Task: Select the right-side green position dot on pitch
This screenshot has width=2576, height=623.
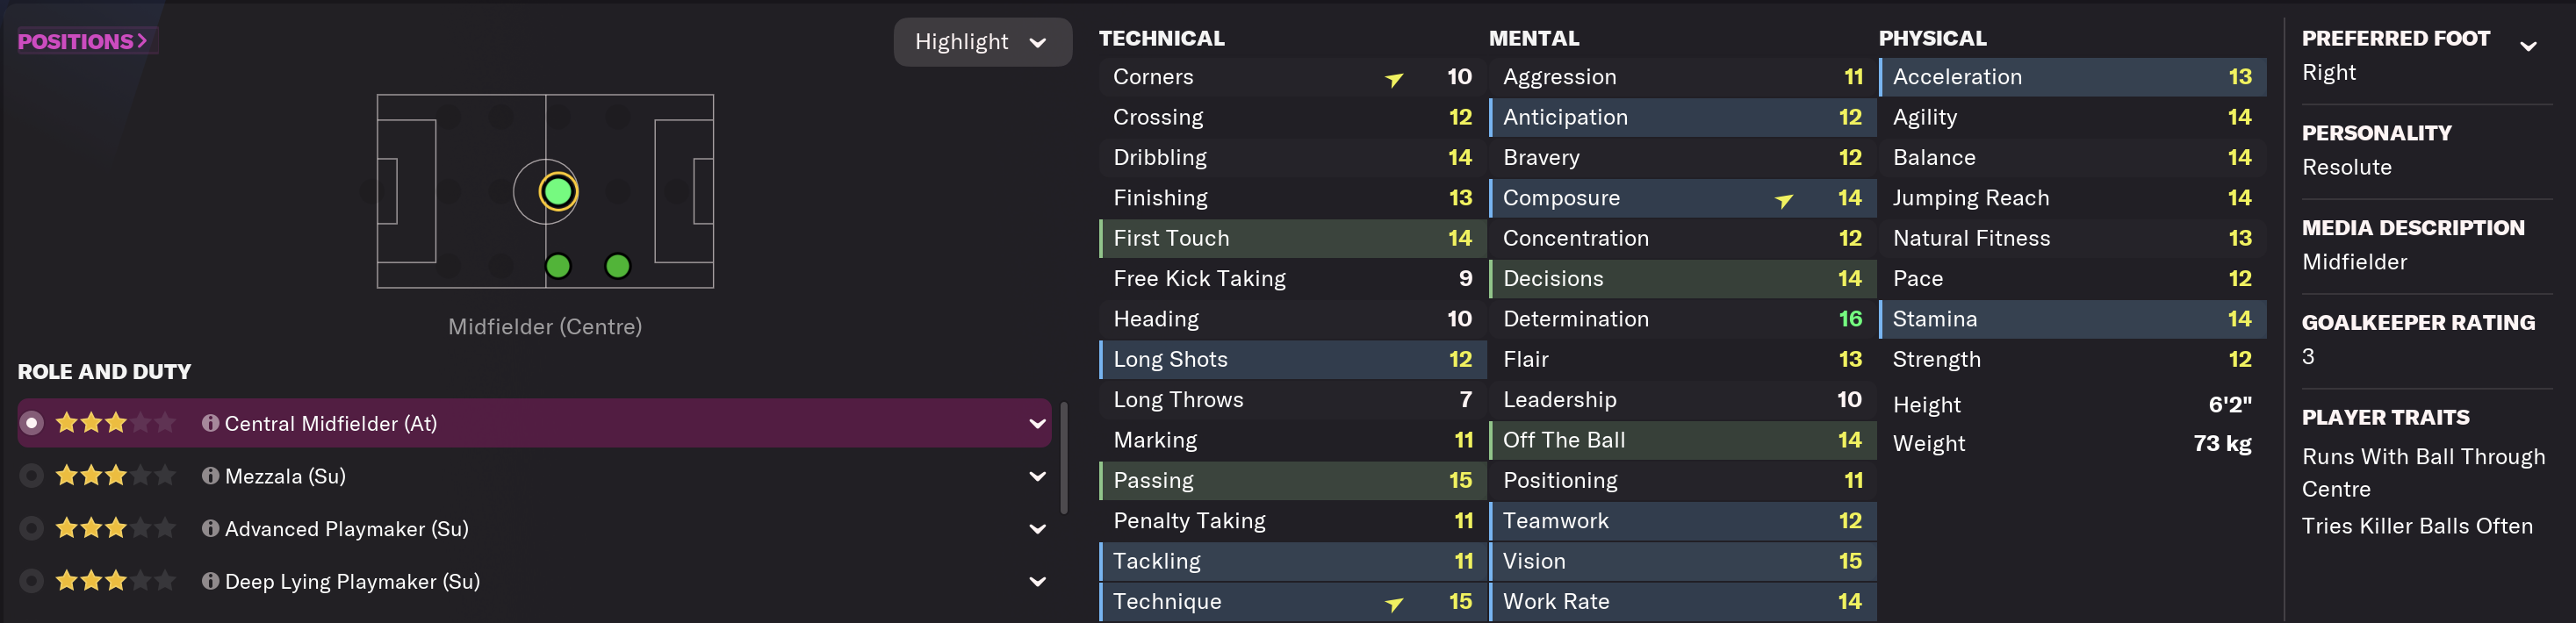Action: pyautogui.click(x=618, y=266)
